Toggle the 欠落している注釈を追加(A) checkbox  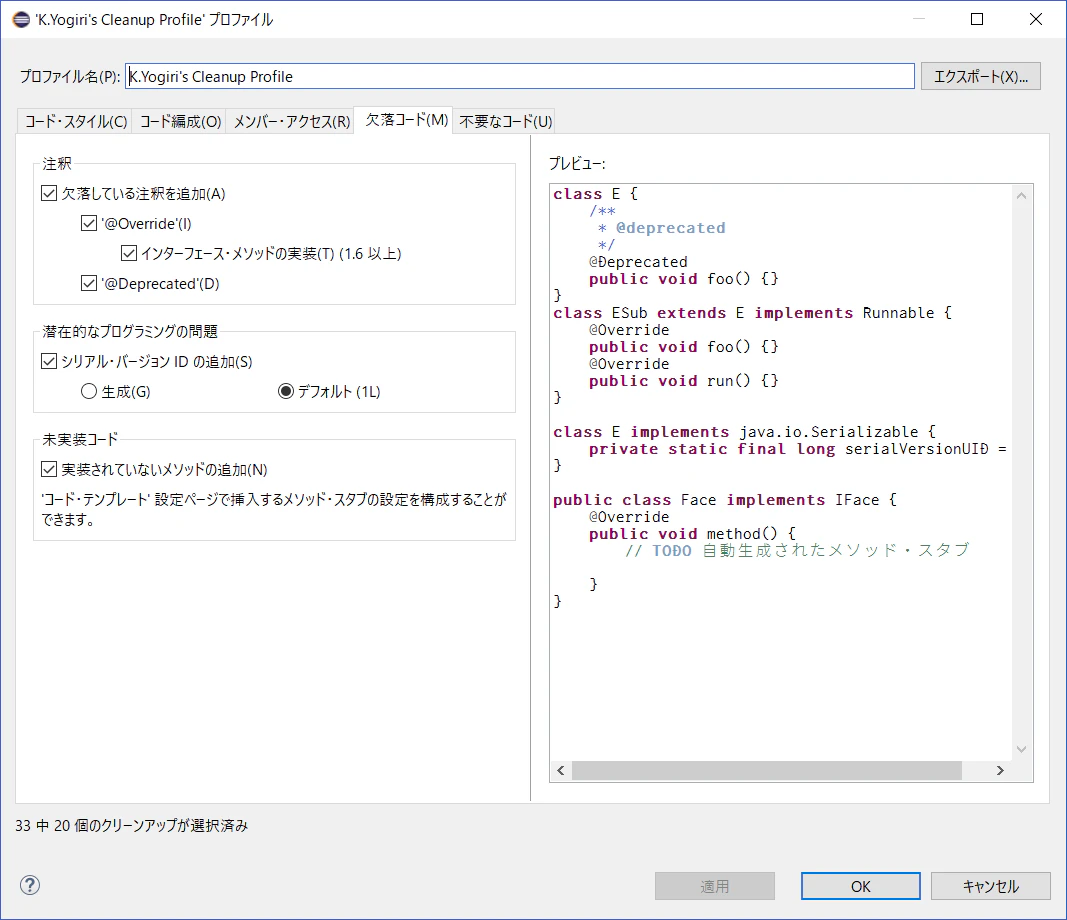pos(49,194)
